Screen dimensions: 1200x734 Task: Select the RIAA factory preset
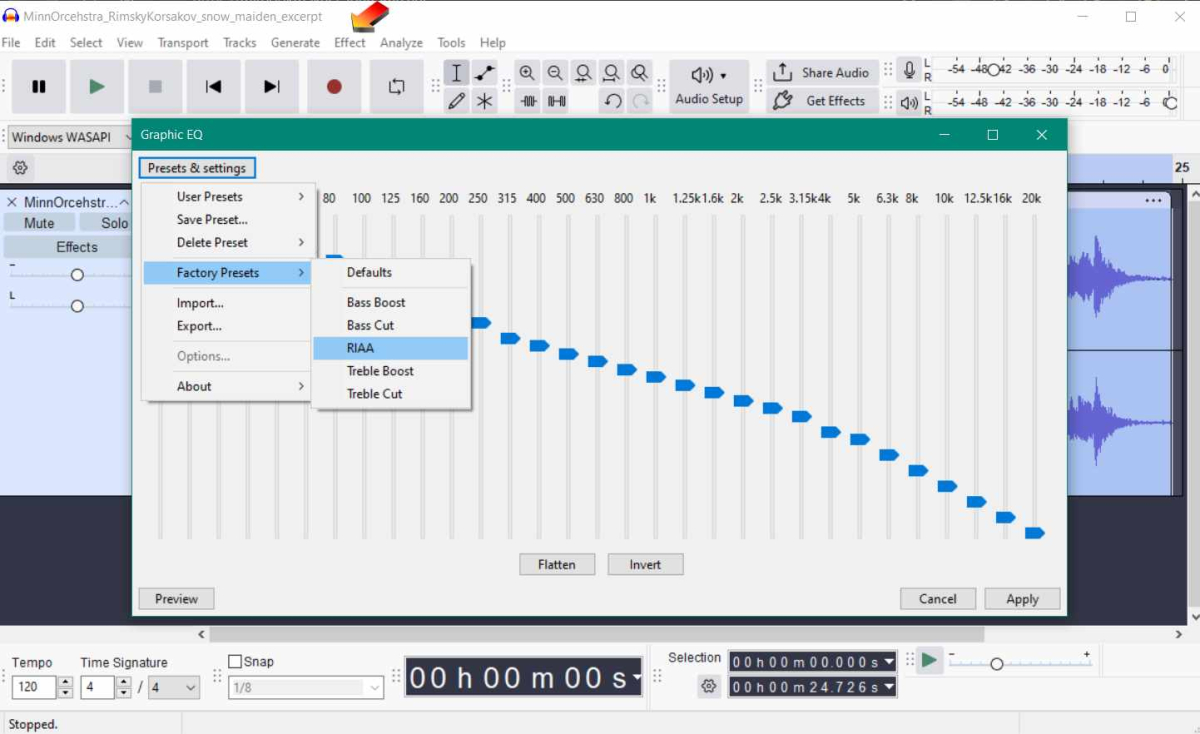point(391,348)
